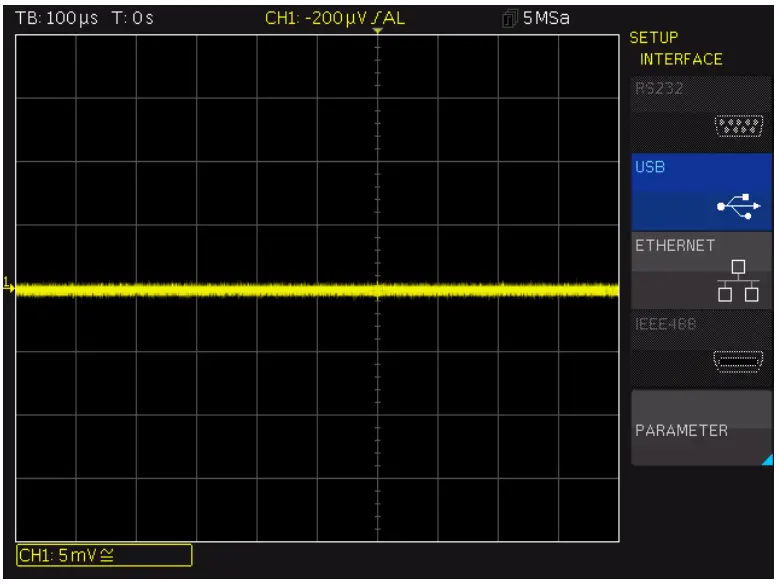Viewport: 778px width, 584px height.
Task: Click the Ethernet network topology icon
Action: click(x=738, y=281)
